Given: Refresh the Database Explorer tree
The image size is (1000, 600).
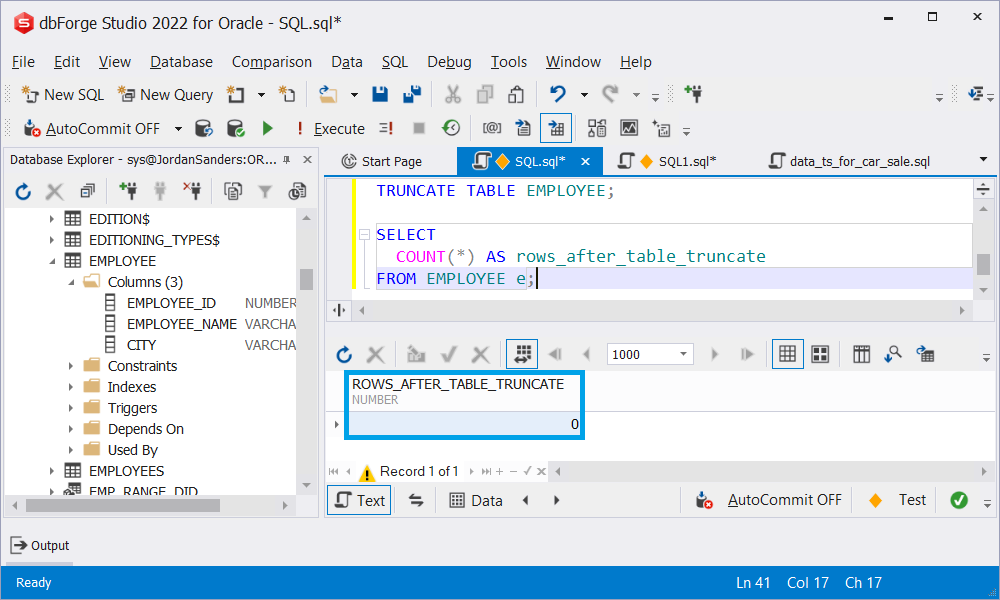Looking at the screenshot, I should [21, 193].
